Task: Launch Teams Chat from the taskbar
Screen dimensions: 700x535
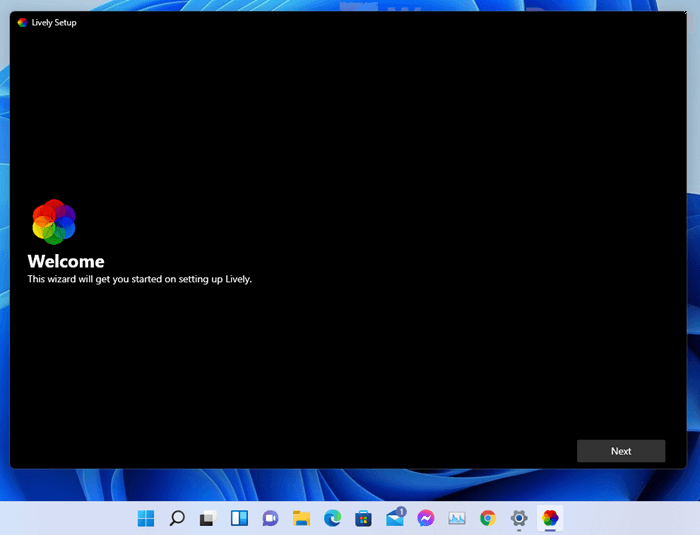Action: tap(271, 518)
